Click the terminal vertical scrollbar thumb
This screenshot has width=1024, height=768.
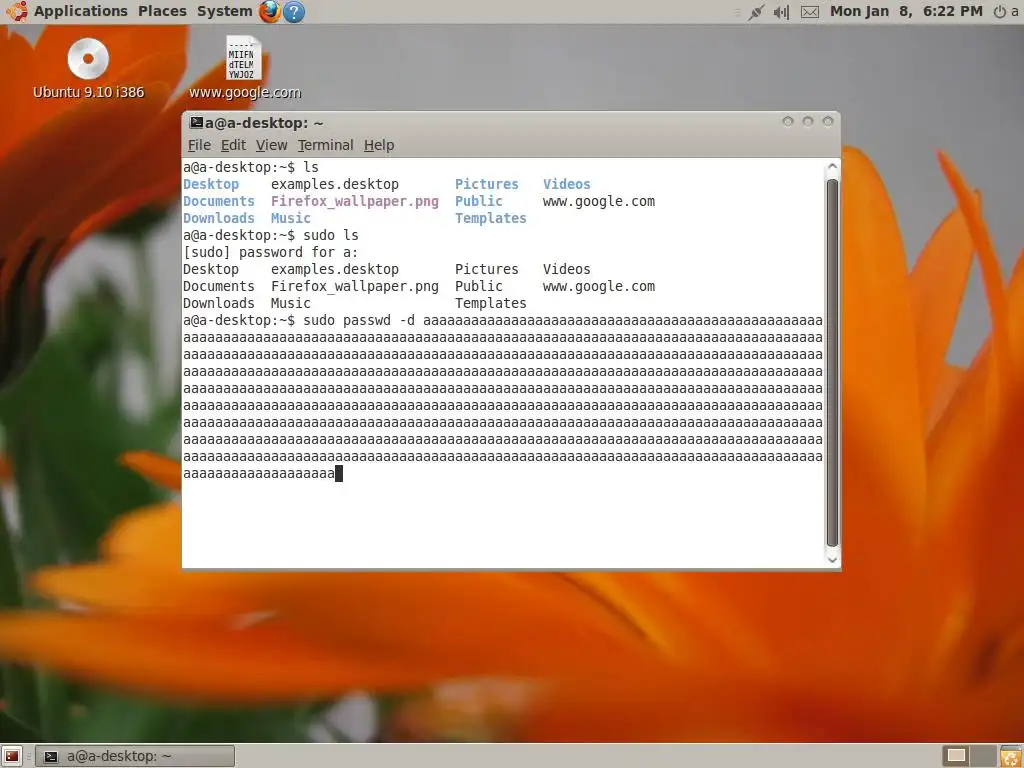[x=832, y=363]
